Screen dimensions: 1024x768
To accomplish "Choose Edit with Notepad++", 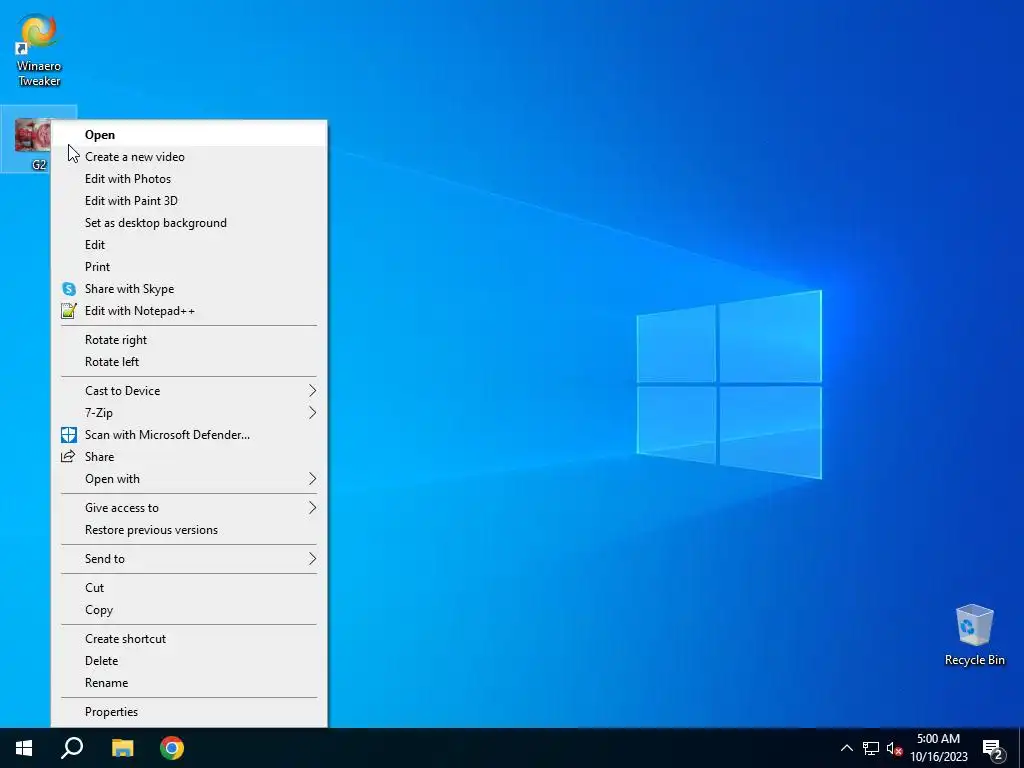I will [x=189, y=311].
